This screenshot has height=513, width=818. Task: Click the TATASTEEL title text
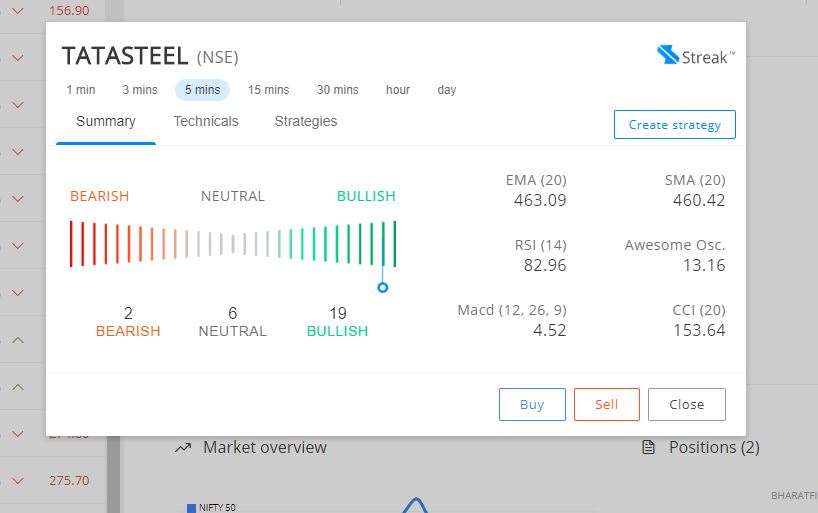[125, 56]
